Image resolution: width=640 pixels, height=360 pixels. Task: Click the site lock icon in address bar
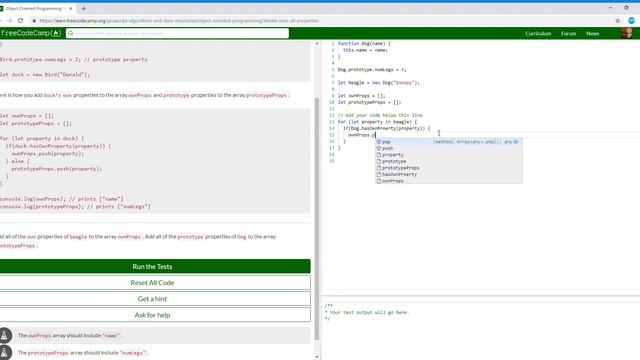click(x=34, y=20)
